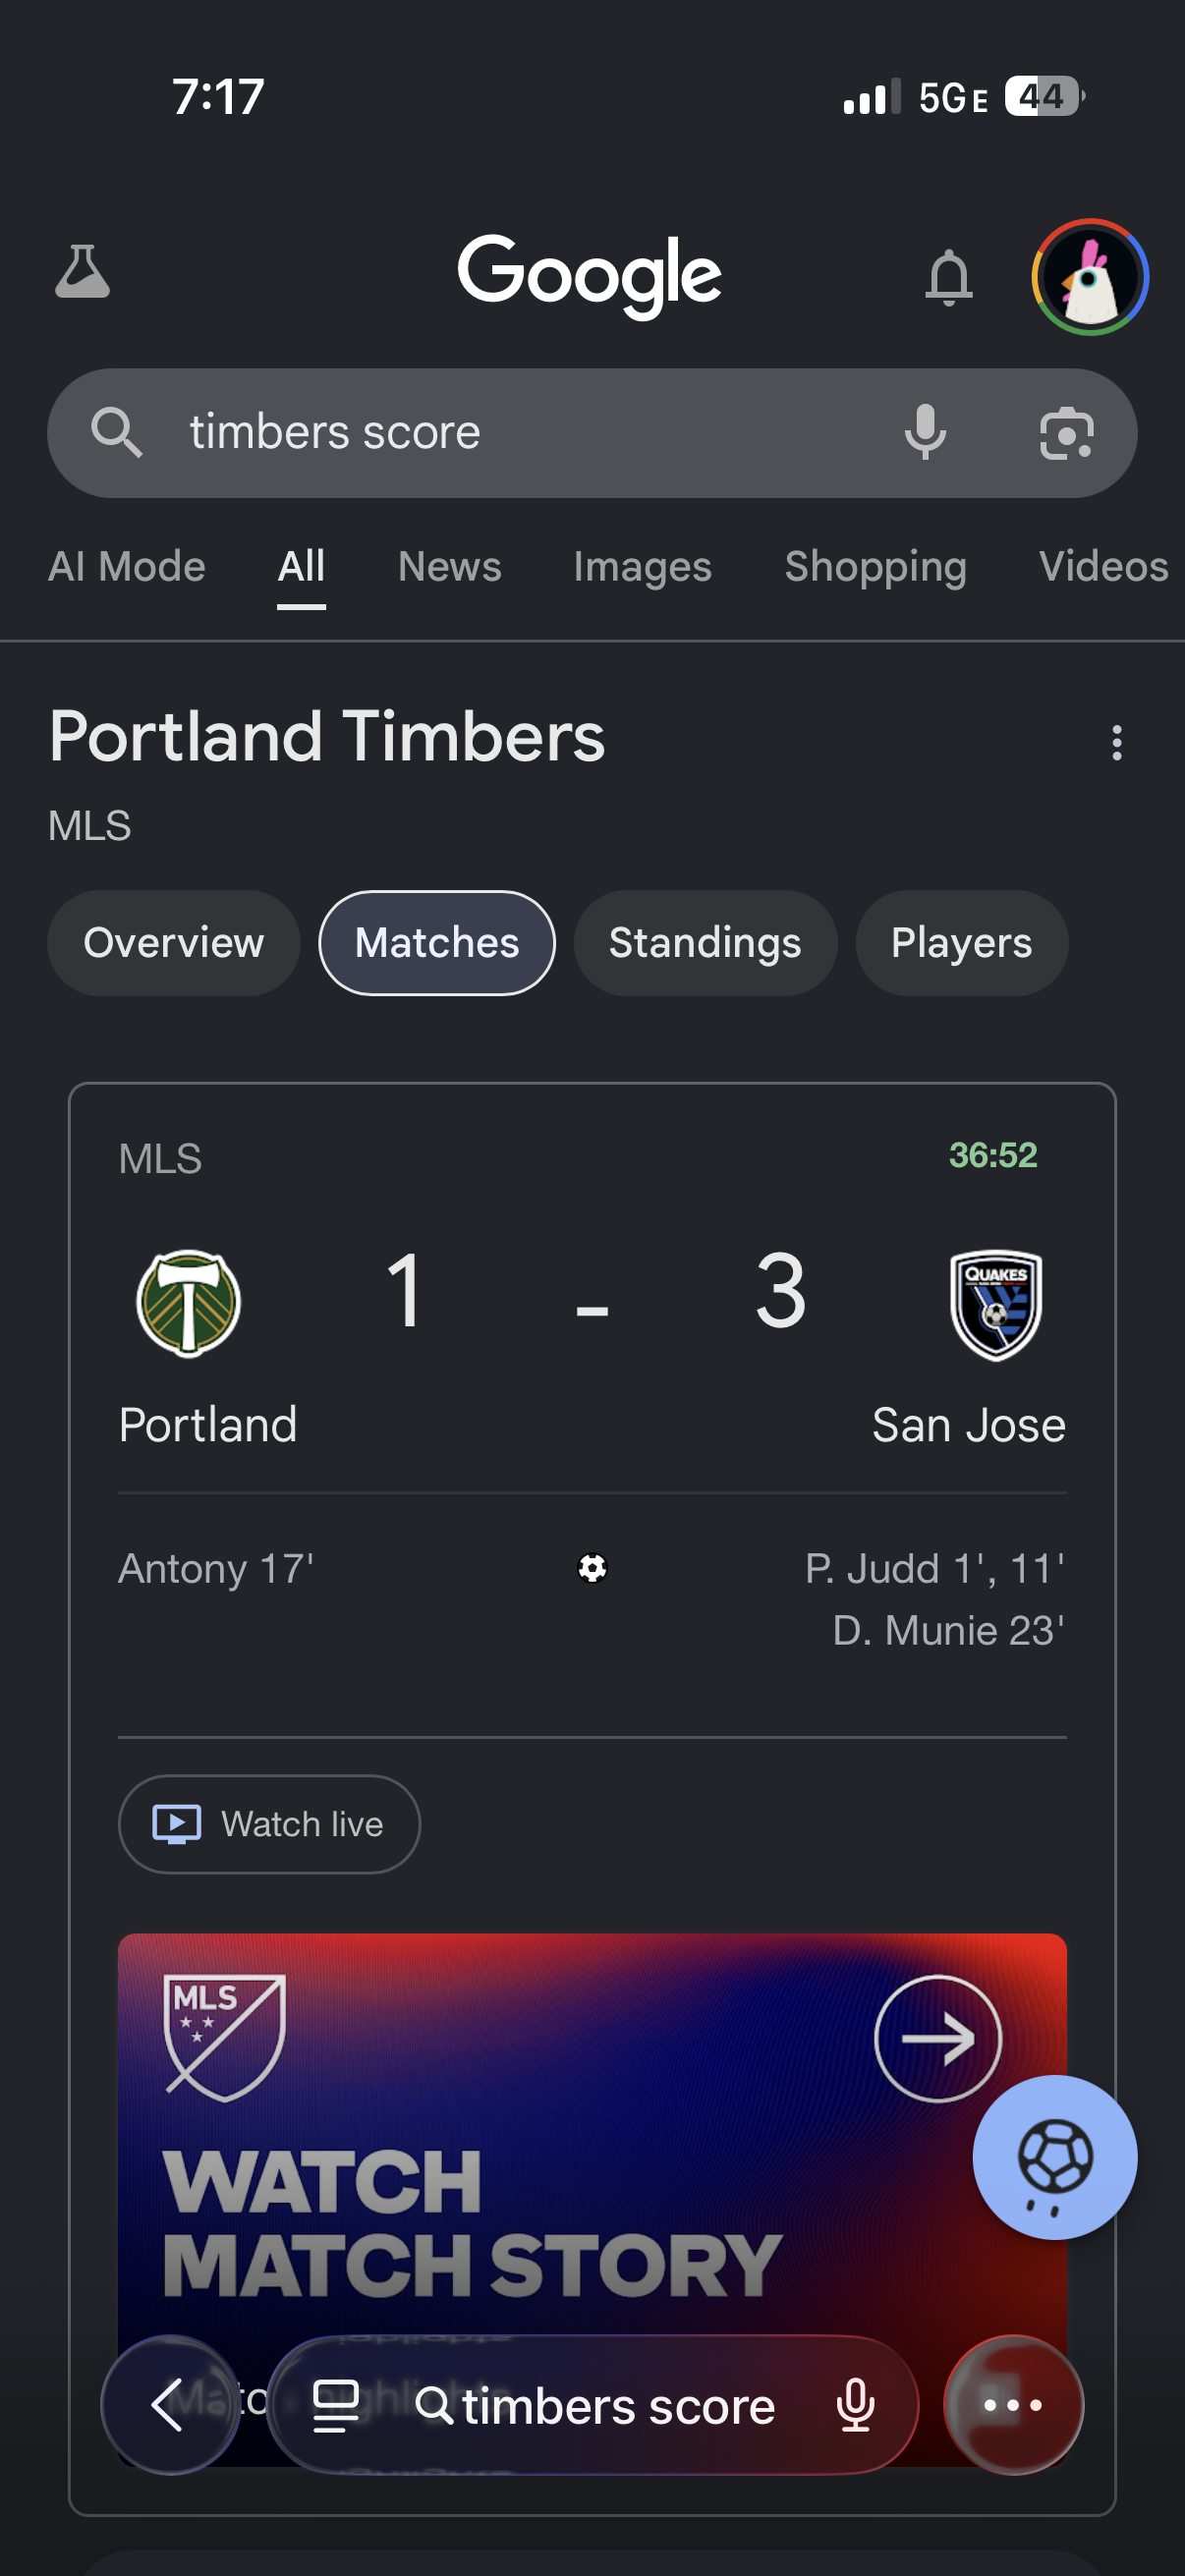This screenshot has height=2576, width=1185.
Task: Go back with bottom arrow button
Action: (170, 2405)
